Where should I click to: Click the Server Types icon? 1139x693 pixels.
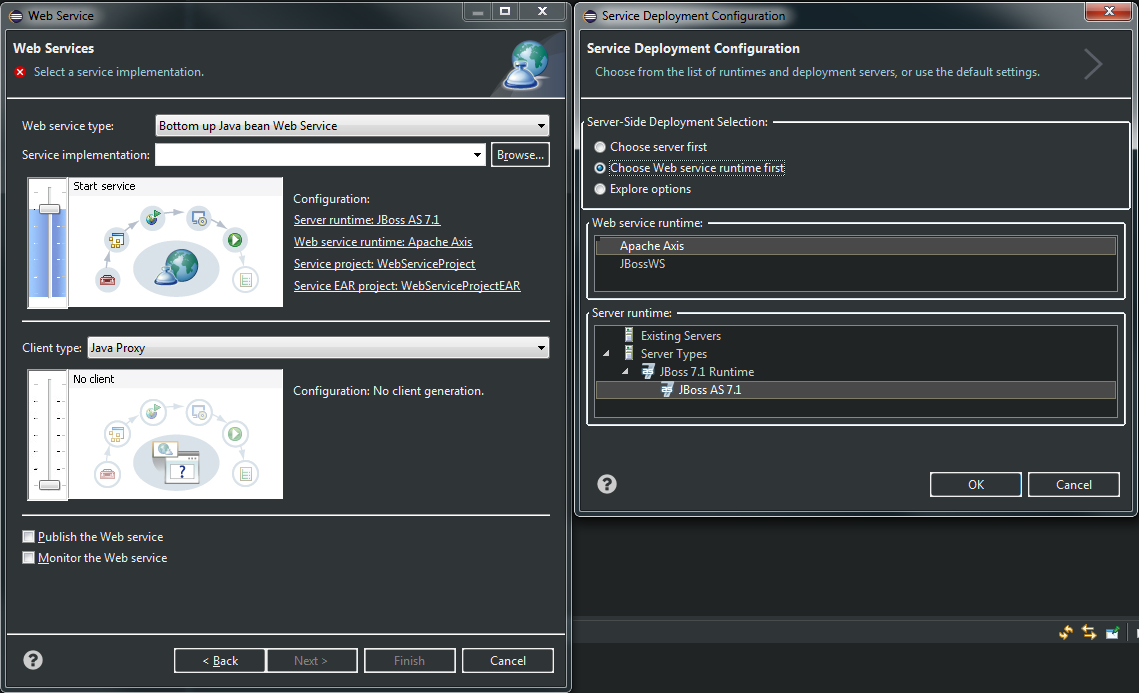click(629, 353)
